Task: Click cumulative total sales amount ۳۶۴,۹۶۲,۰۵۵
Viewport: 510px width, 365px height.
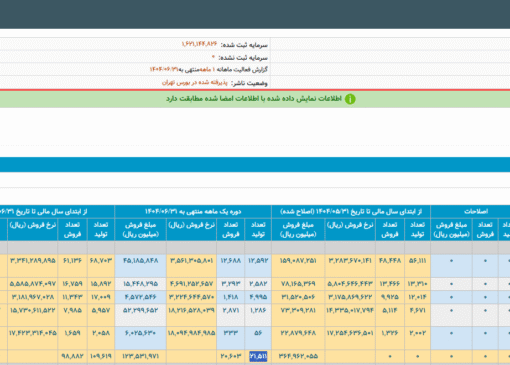Action: pos(298,356)
